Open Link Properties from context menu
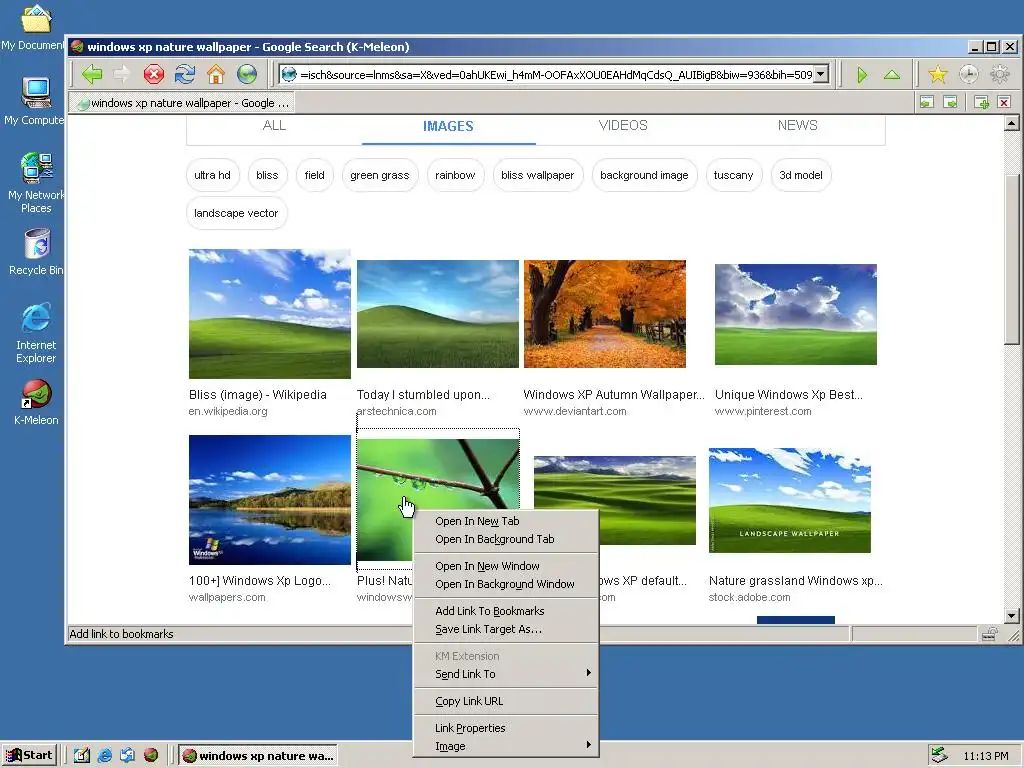Image resolution: width=1024 pixels, height=768 pixels. (x=507, y=728)
